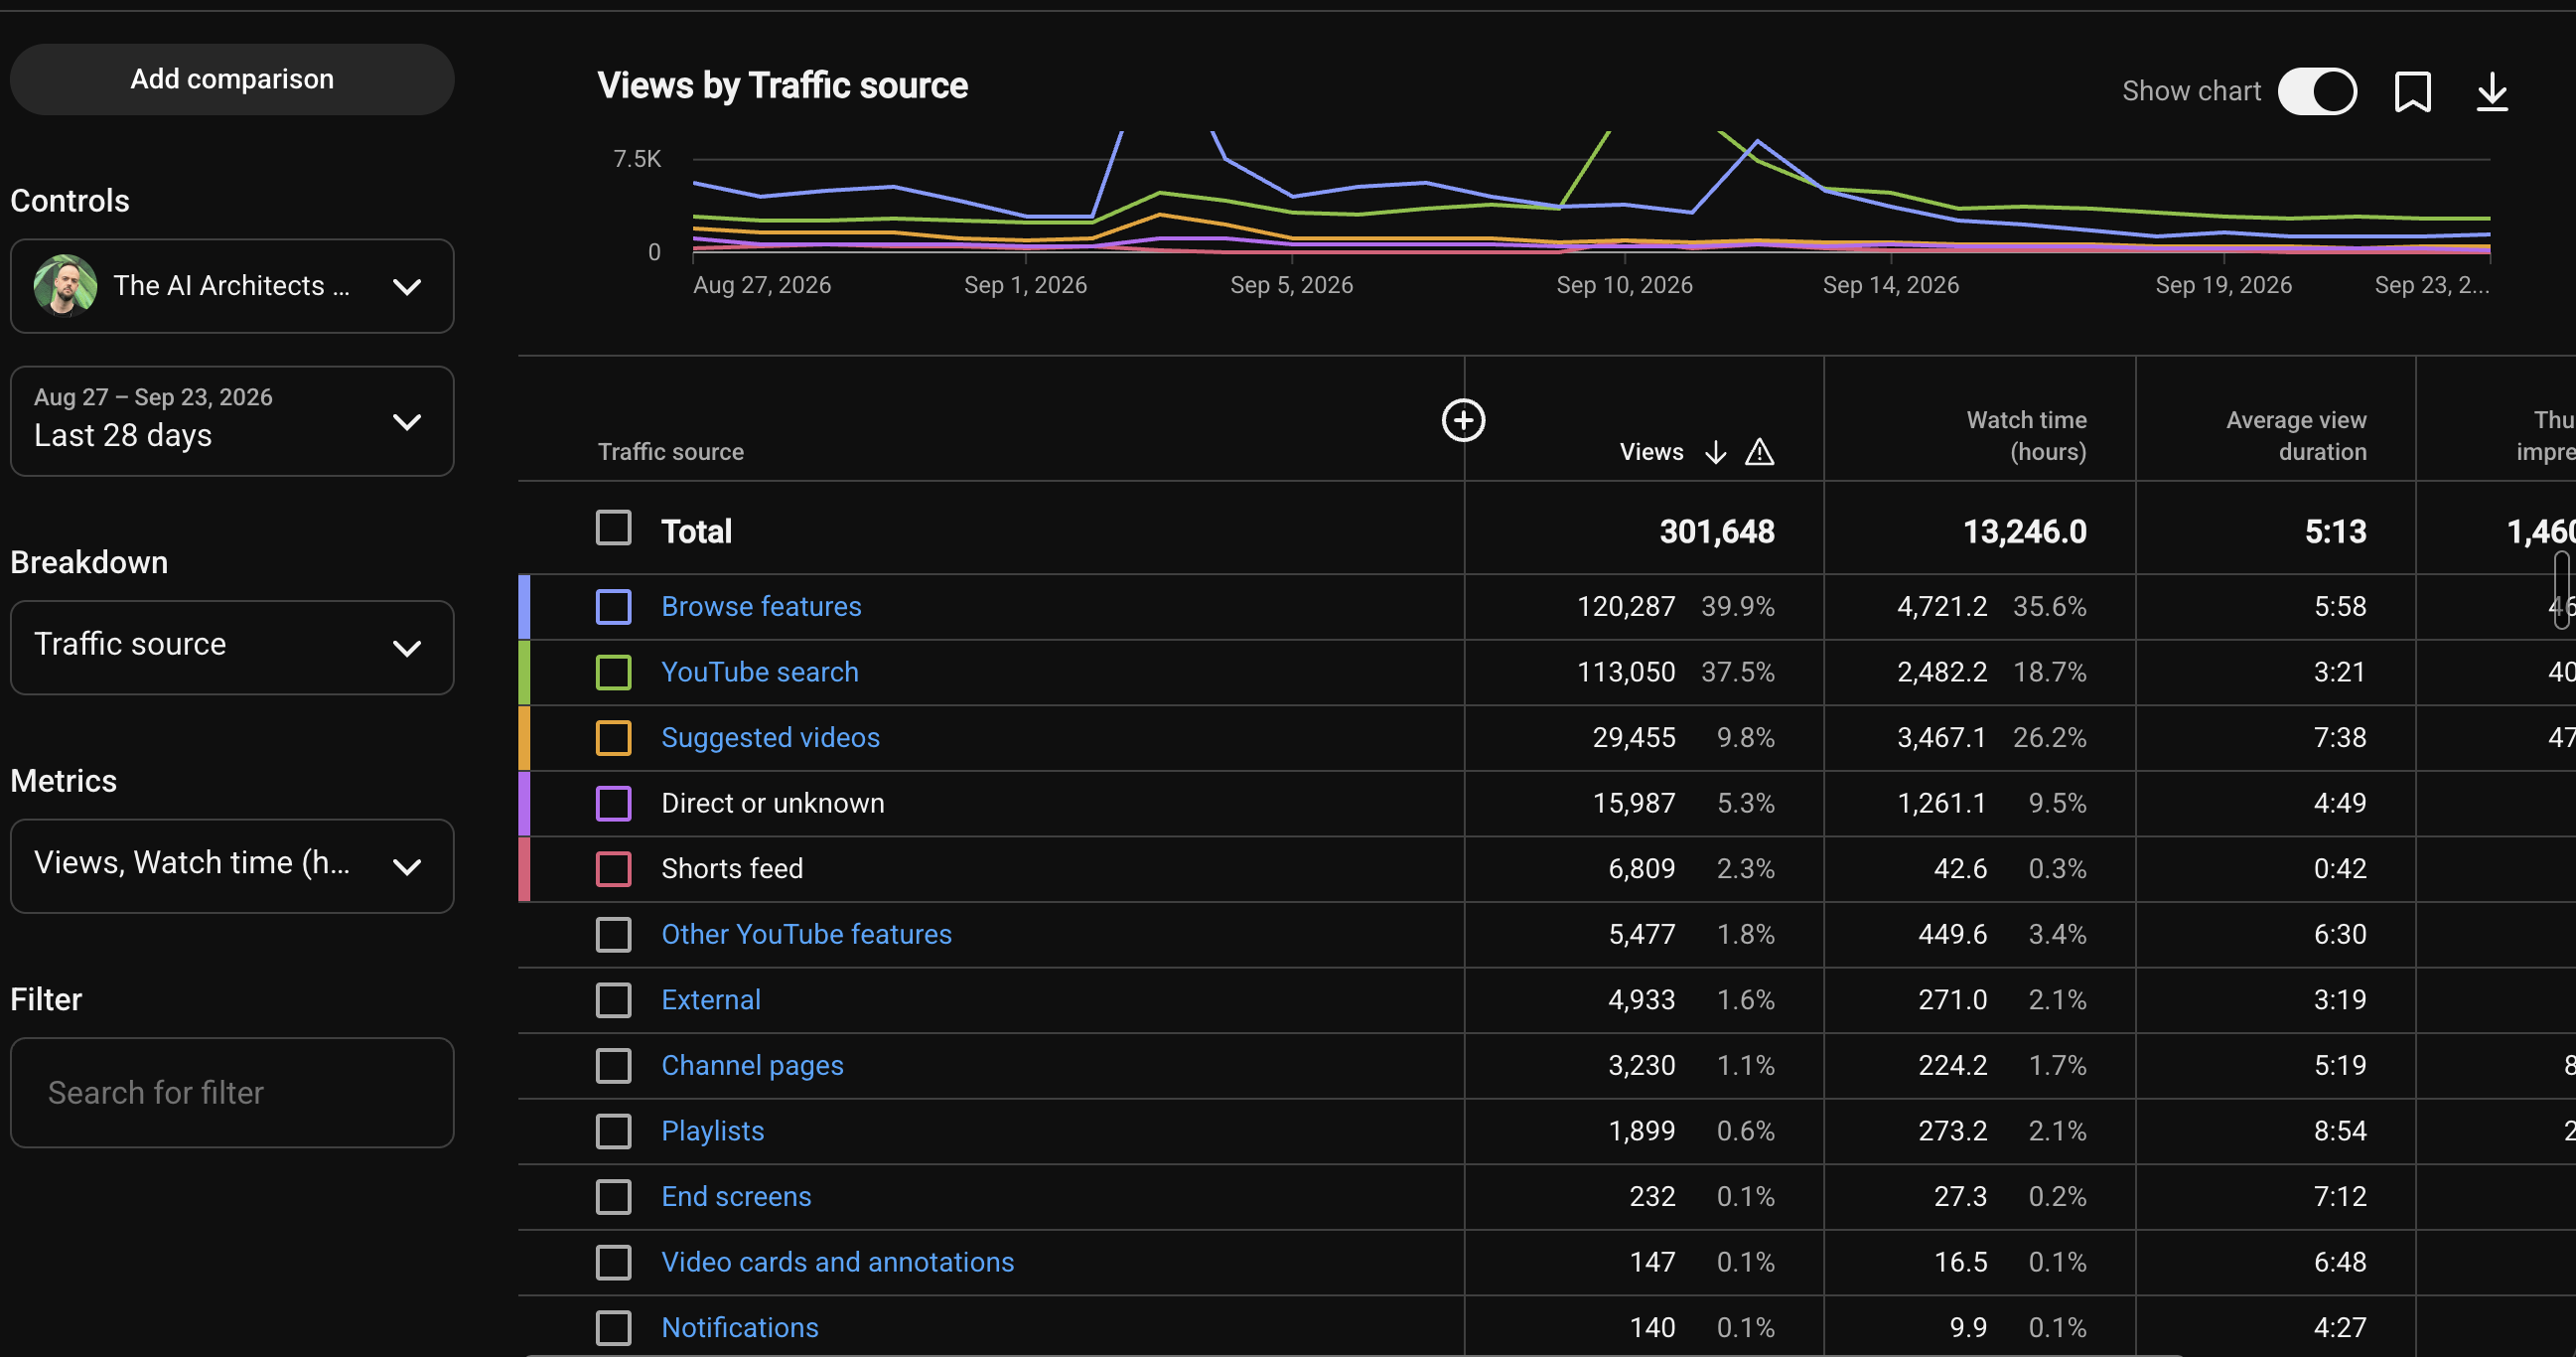Click the blue color bar for Browse features
This screenshot has width=2576, height=1357.
coord(524,606)
